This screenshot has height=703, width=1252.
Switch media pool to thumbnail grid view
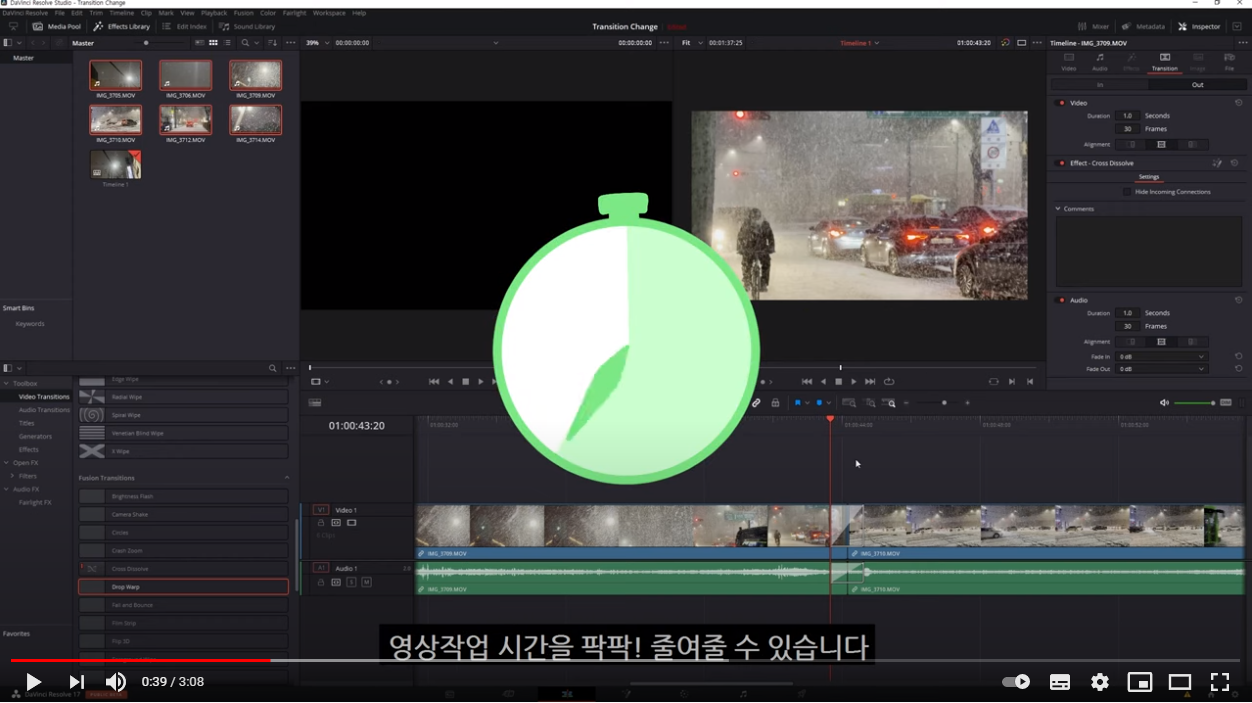click(x=213, y=43)
